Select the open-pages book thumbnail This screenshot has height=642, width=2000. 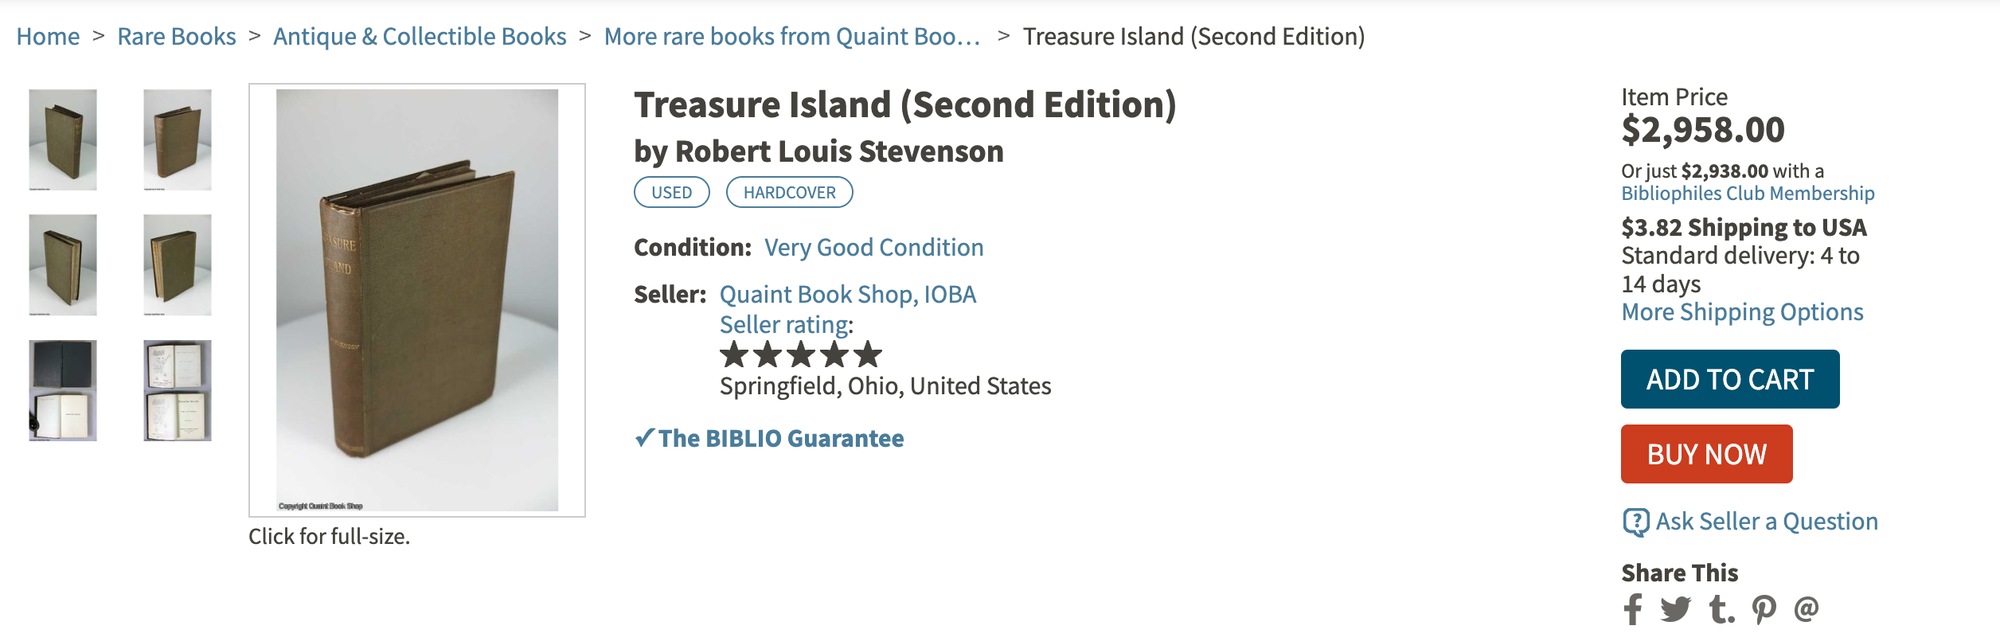coord(175,389)
